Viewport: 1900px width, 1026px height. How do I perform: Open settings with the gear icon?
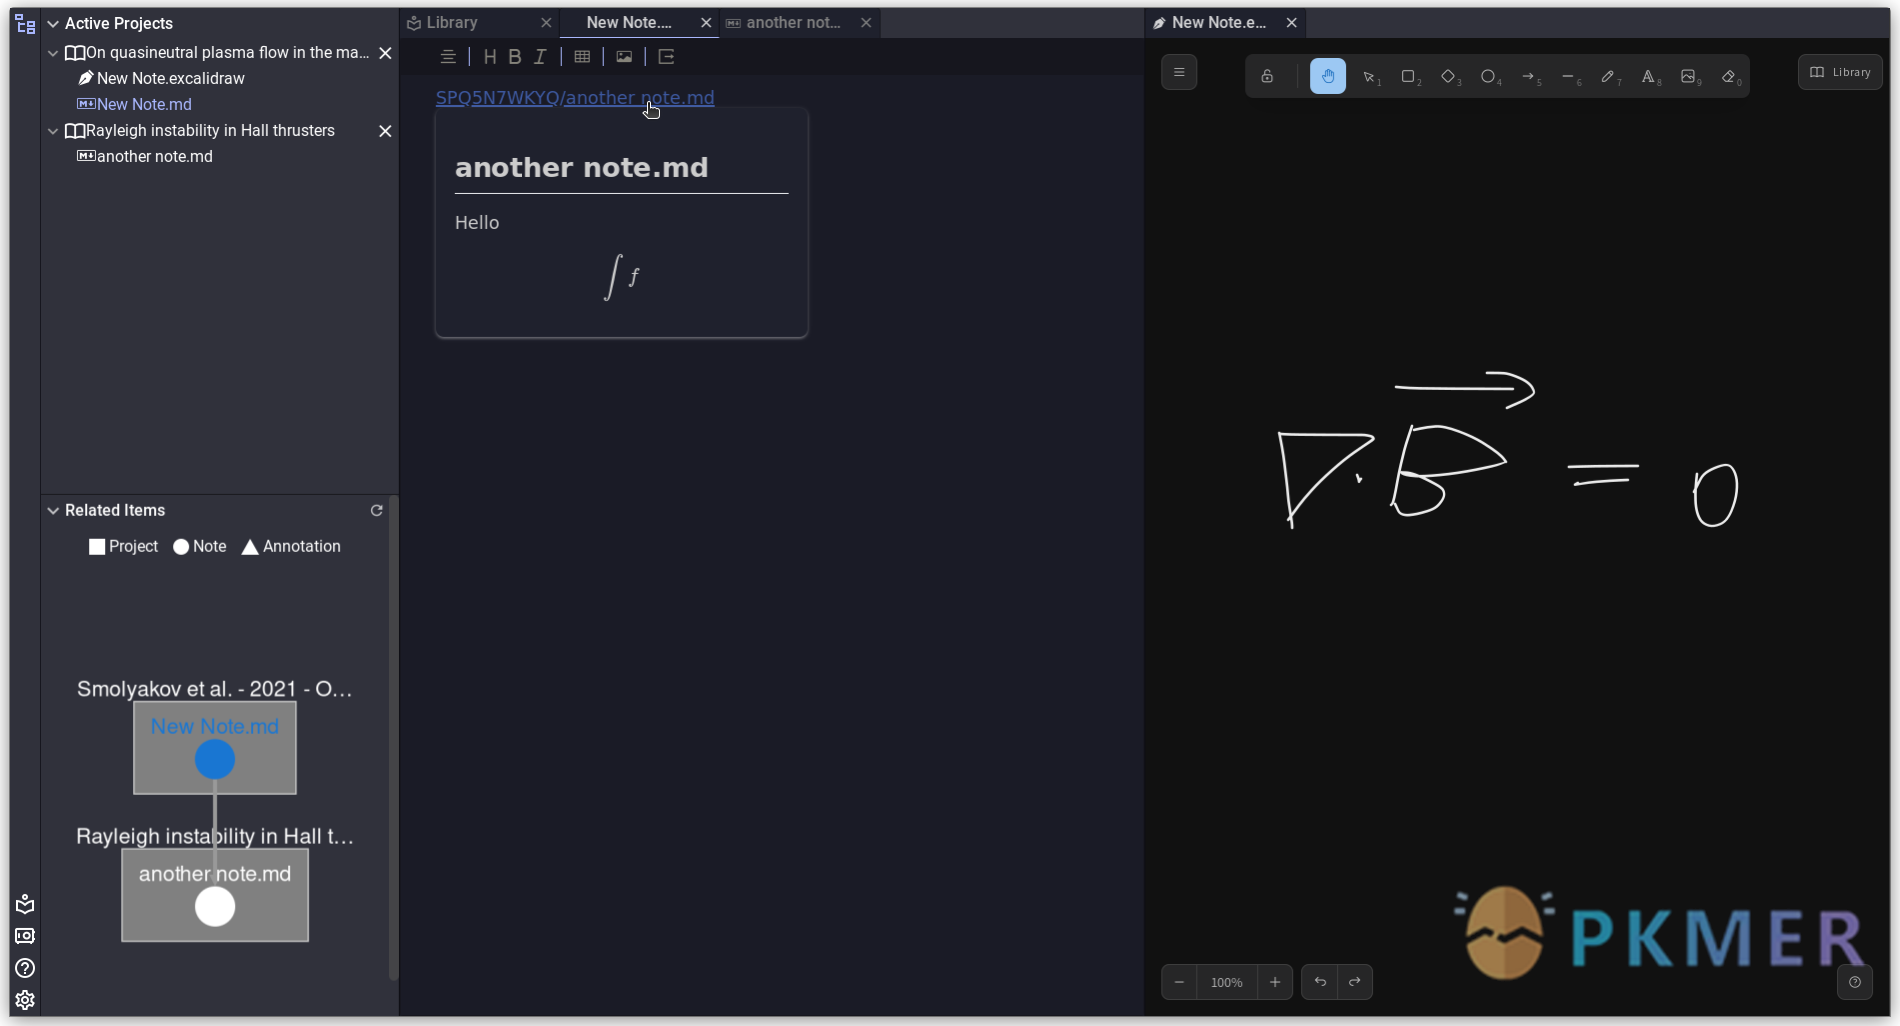(25, 1000)
